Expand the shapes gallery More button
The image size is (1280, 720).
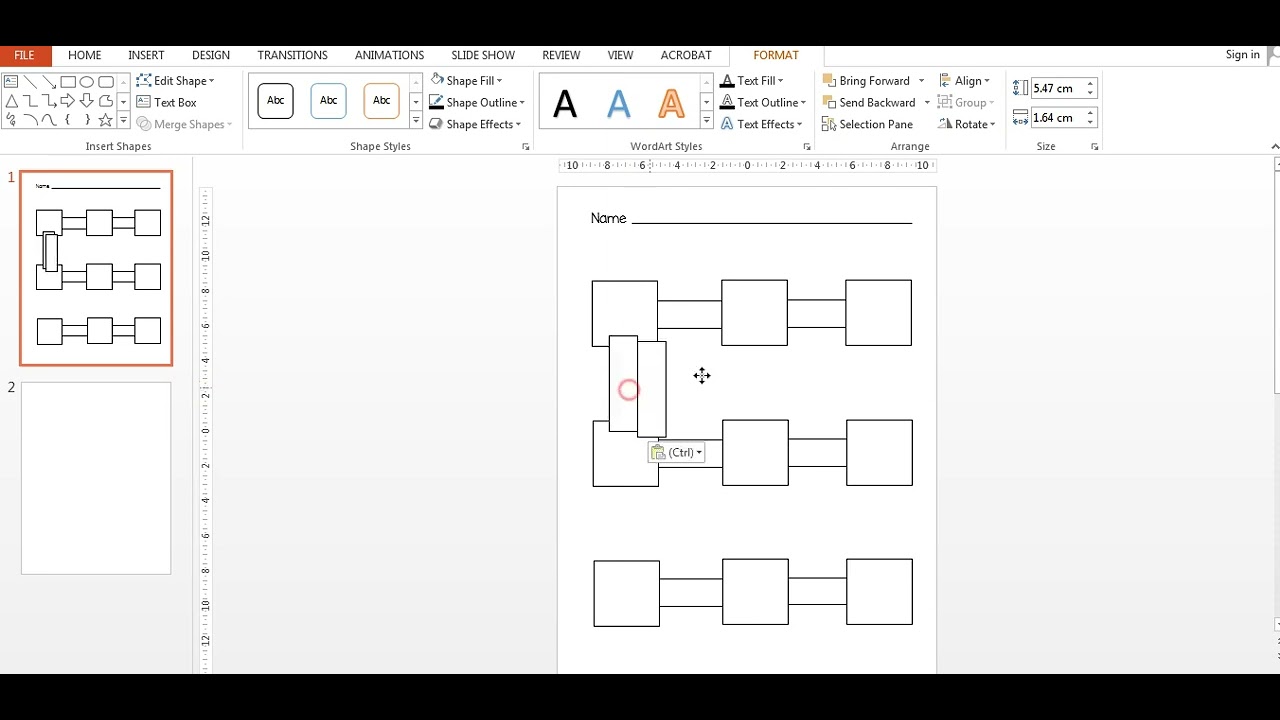pos(123,120)
